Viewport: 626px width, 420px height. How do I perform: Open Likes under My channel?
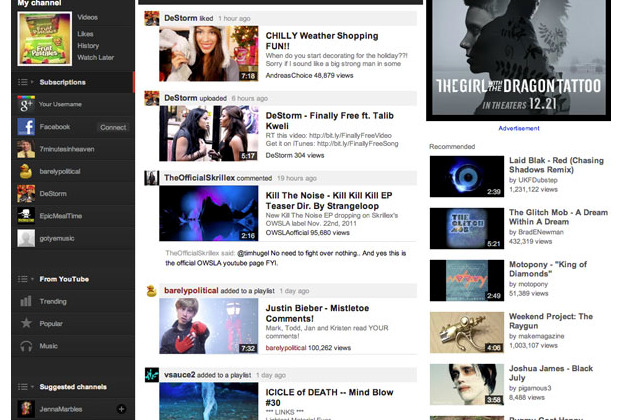tap(85, 34)
